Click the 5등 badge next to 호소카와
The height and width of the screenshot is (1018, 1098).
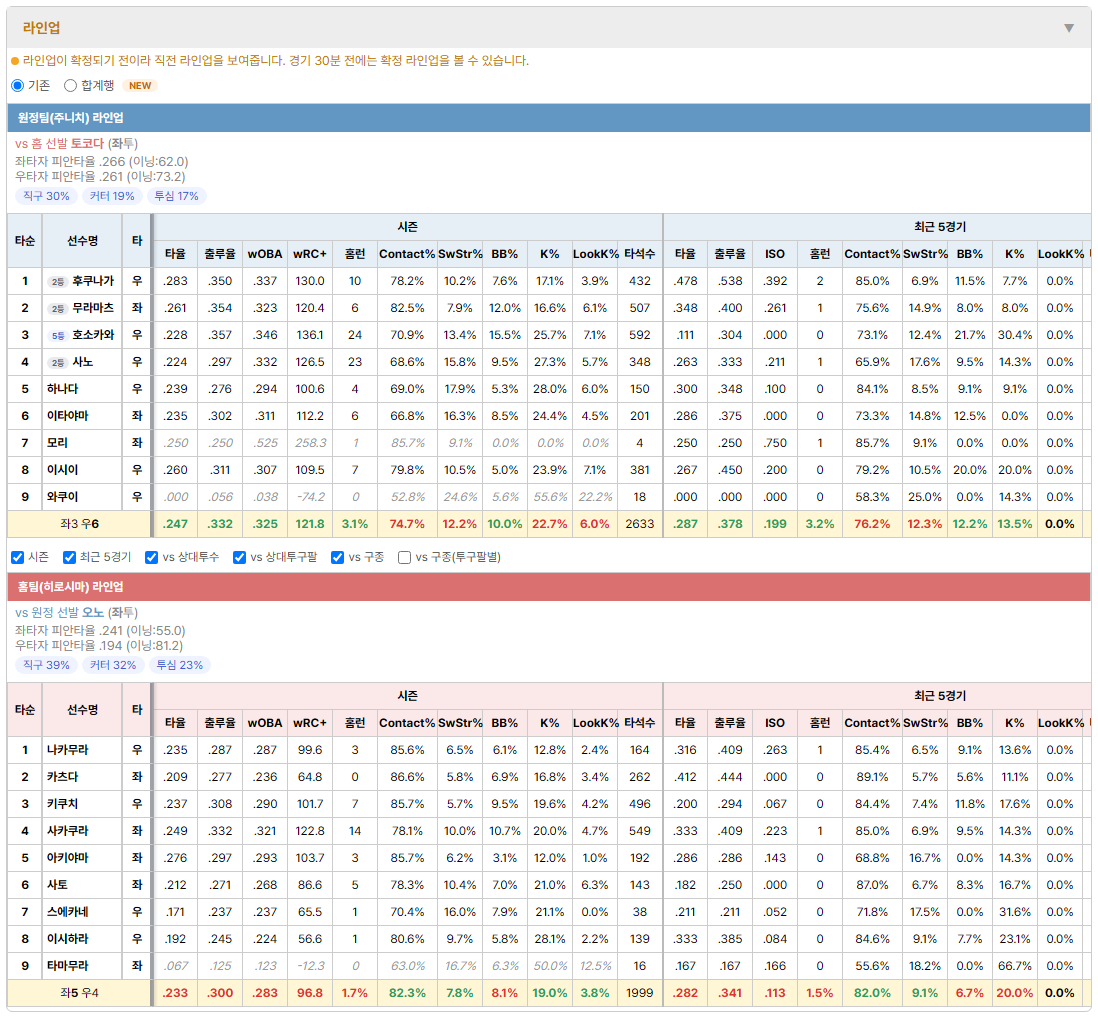[x=57, y=336]
